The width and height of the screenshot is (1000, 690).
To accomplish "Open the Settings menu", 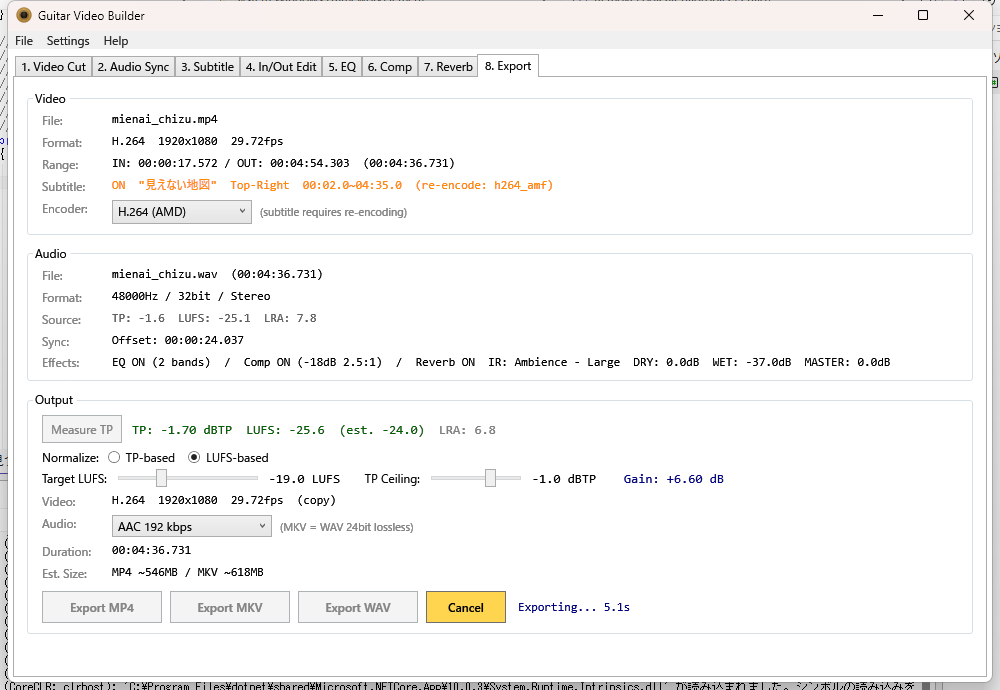I will point(68,41).
